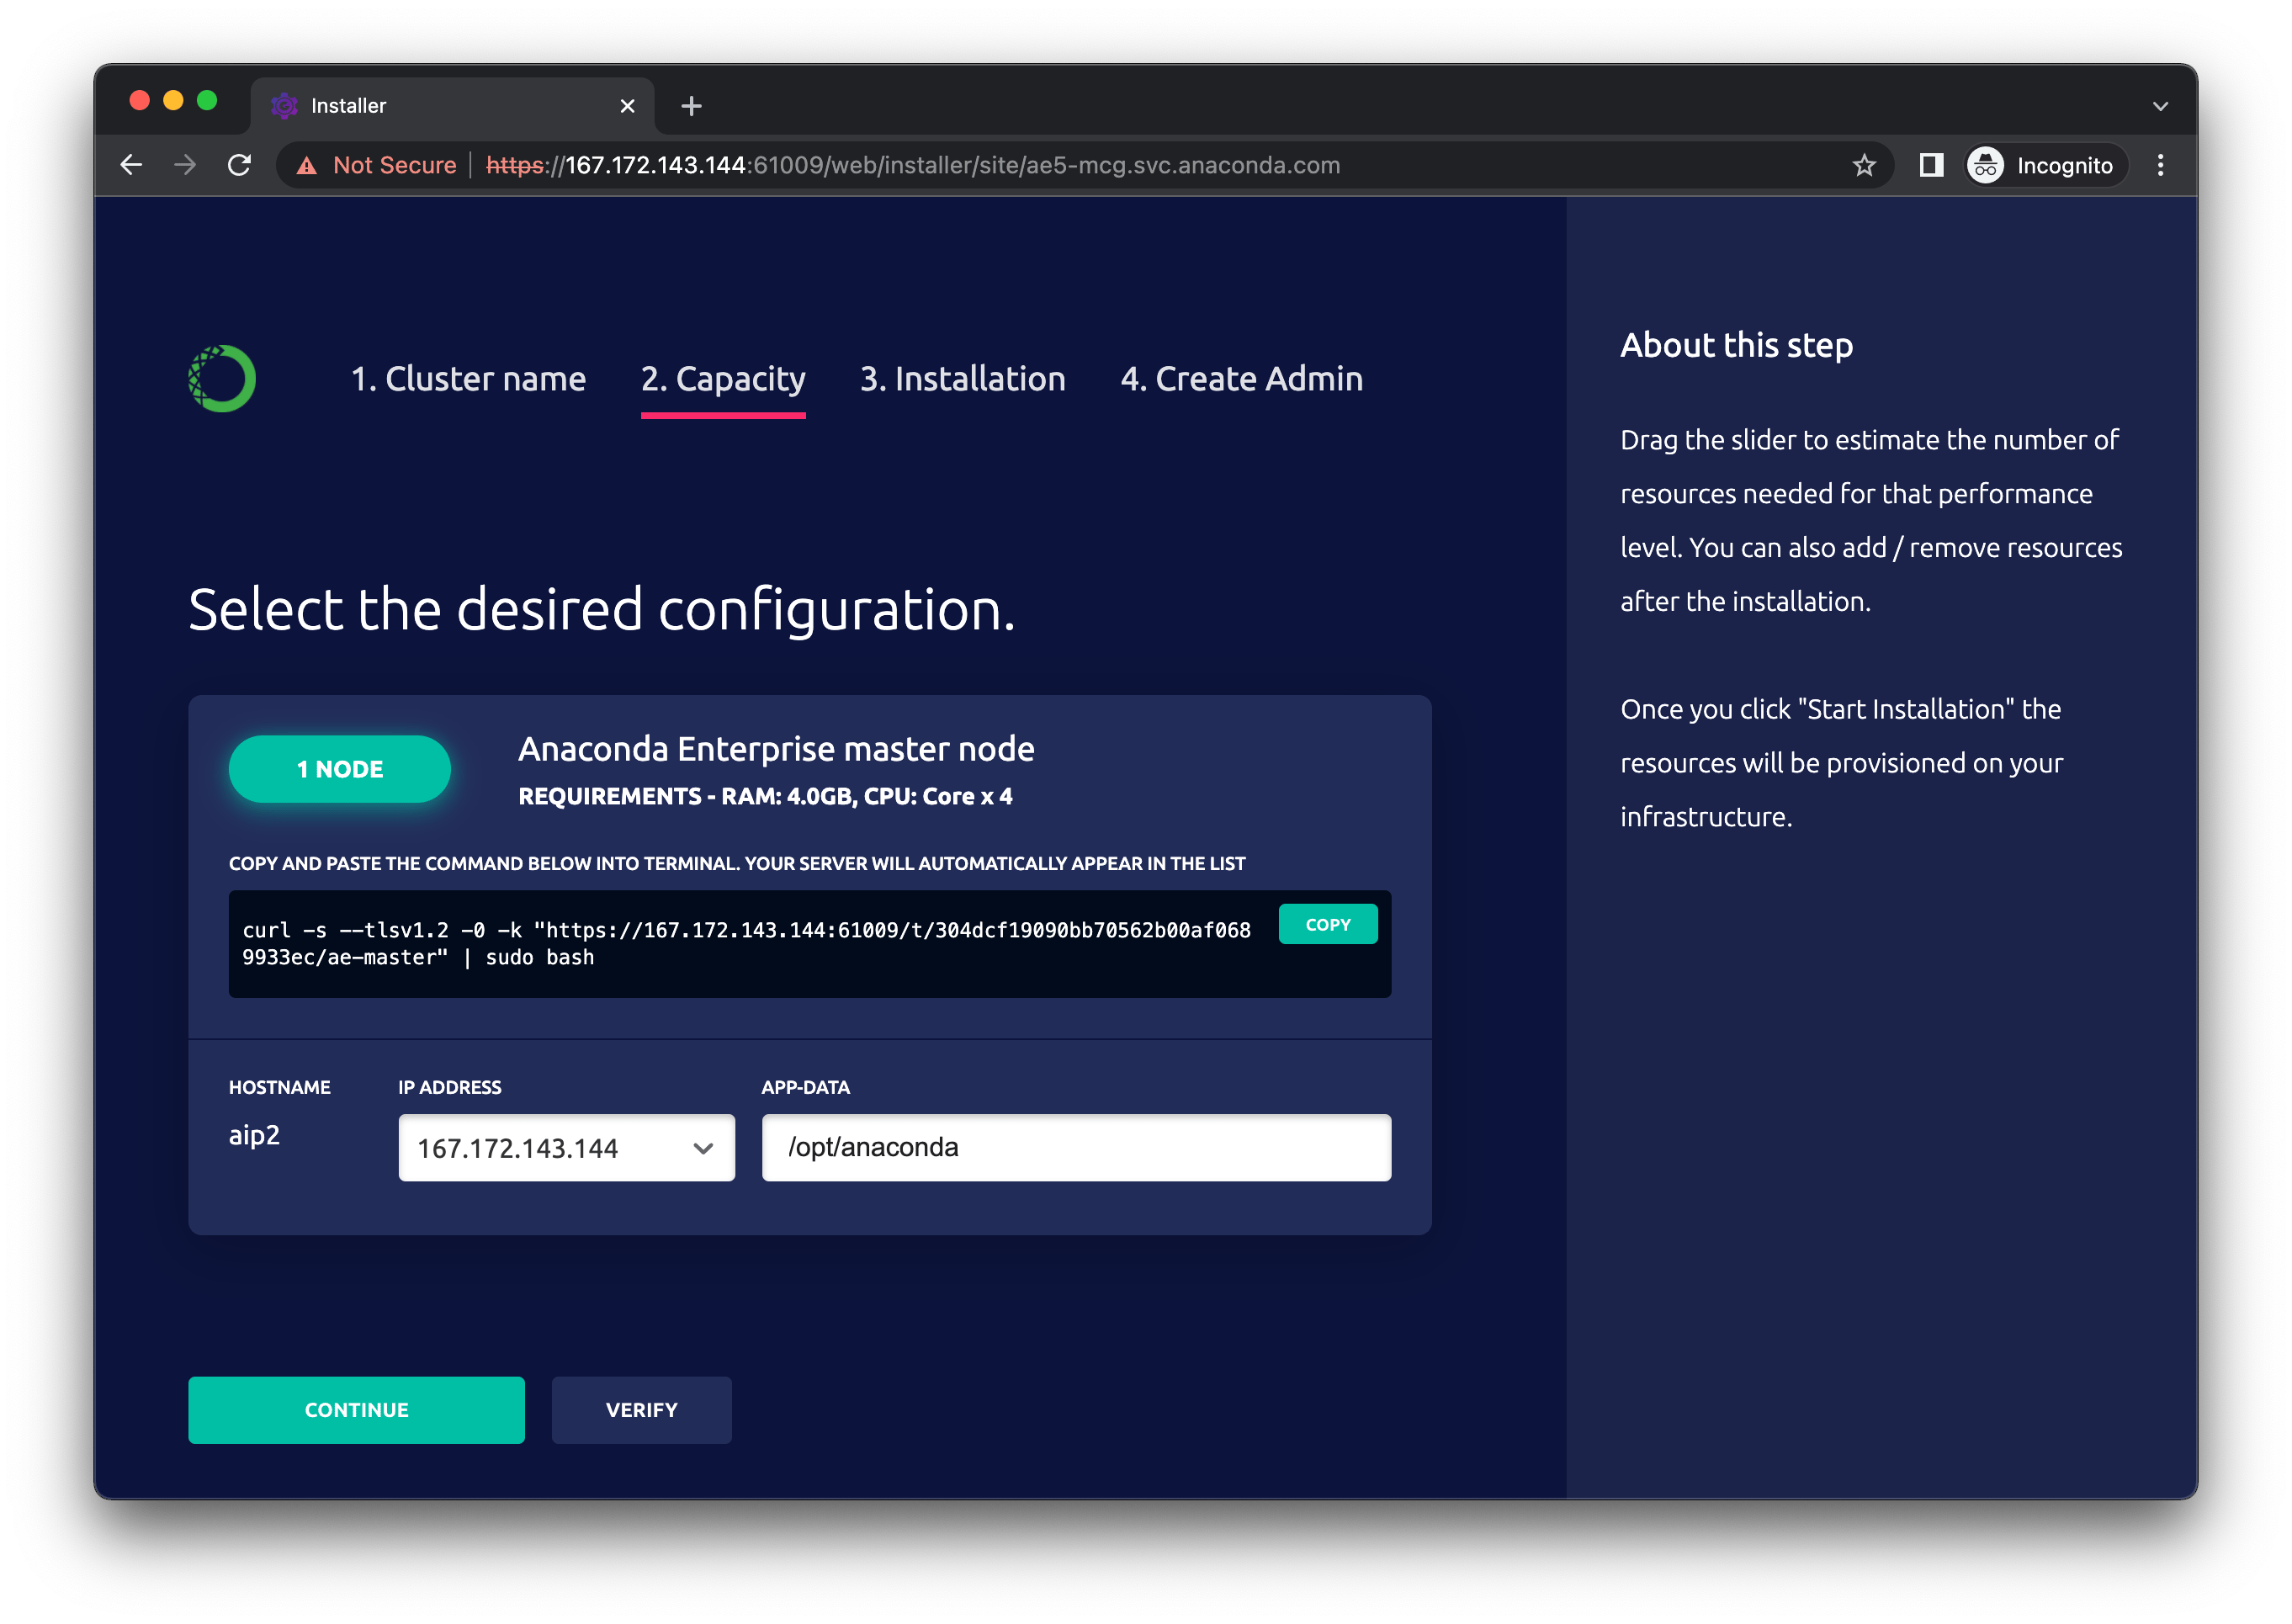Jump to 4. Create Admin step
Viewport: 2292px width, 1624px height.
tap(1241, 379)
